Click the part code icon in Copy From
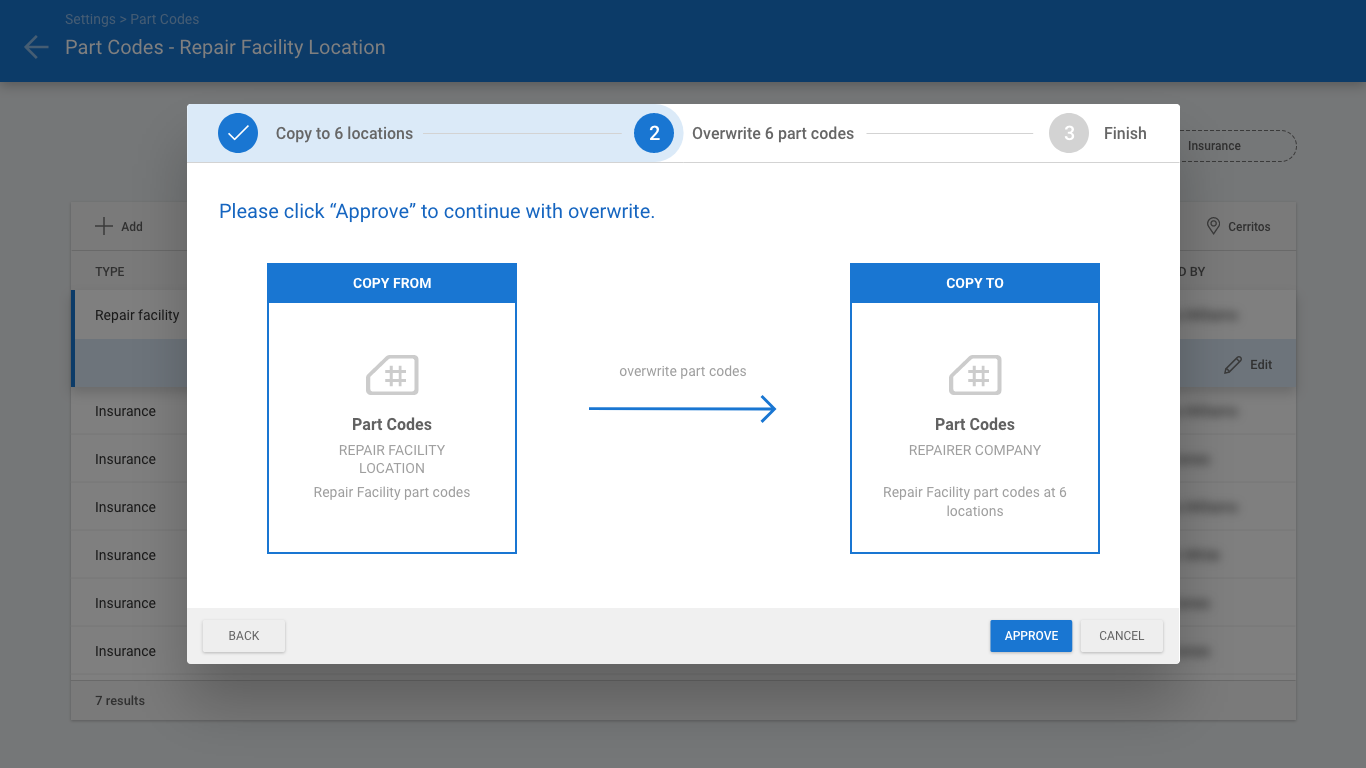The height and width of the screenshot is (768, 1366). pos(392,375)
